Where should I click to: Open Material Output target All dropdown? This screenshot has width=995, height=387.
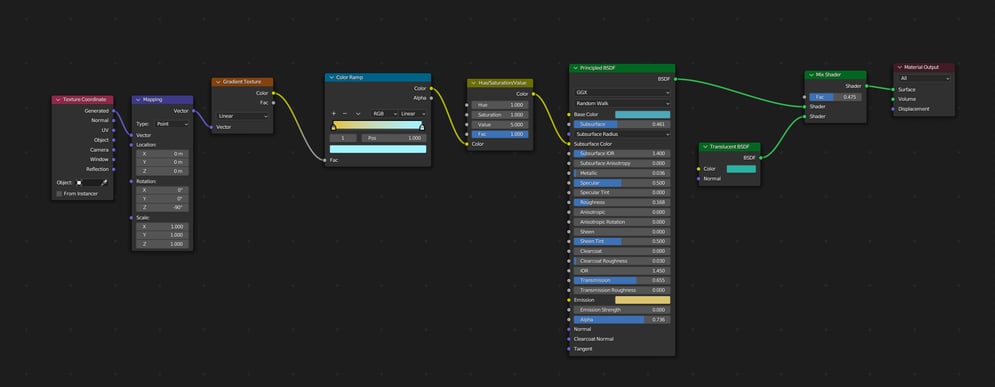tap(924, 78)
